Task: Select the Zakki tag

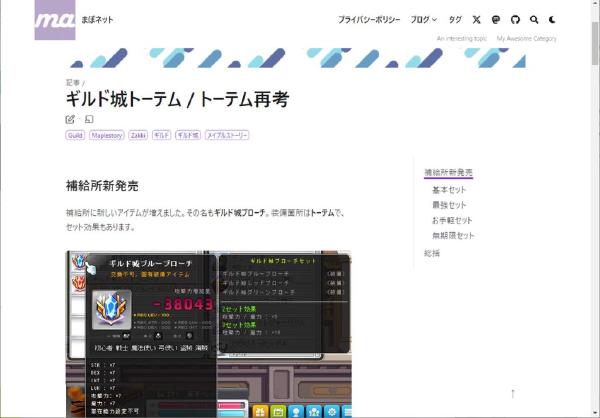Action: pyautogui.click(x=137, y=135)
